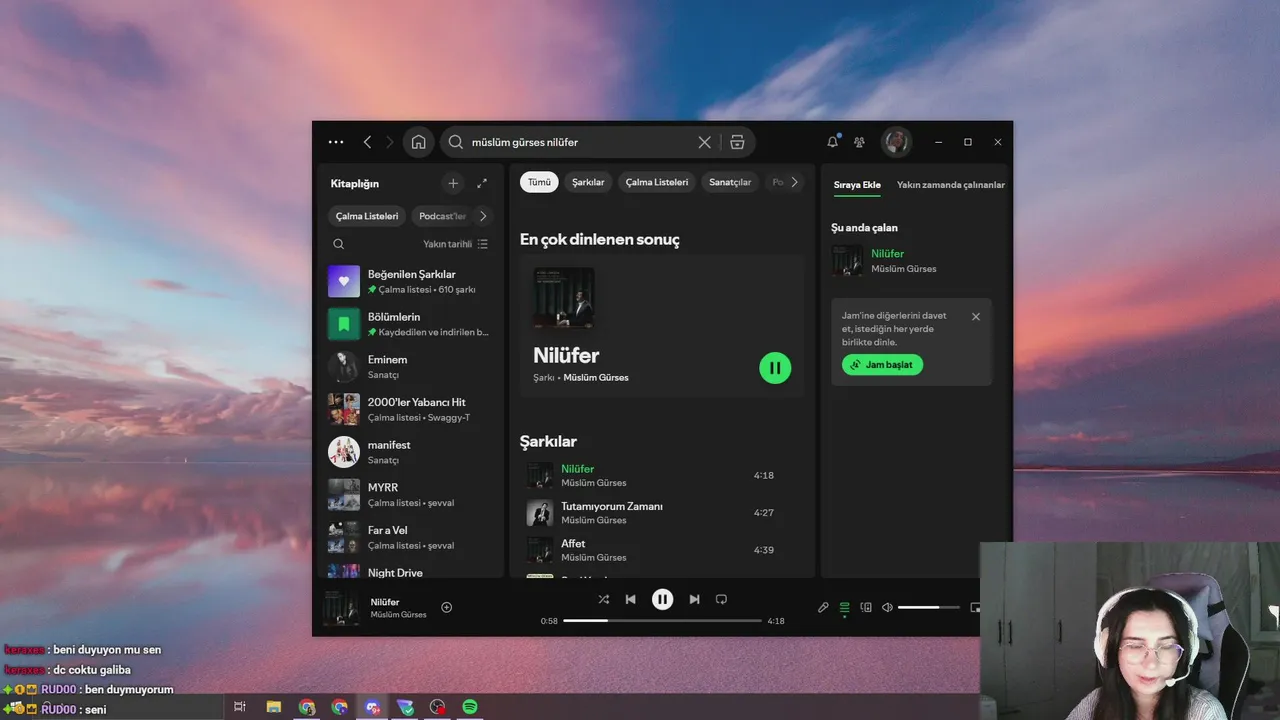
Task: Open Bölümlerin in library
Action: 411,324
